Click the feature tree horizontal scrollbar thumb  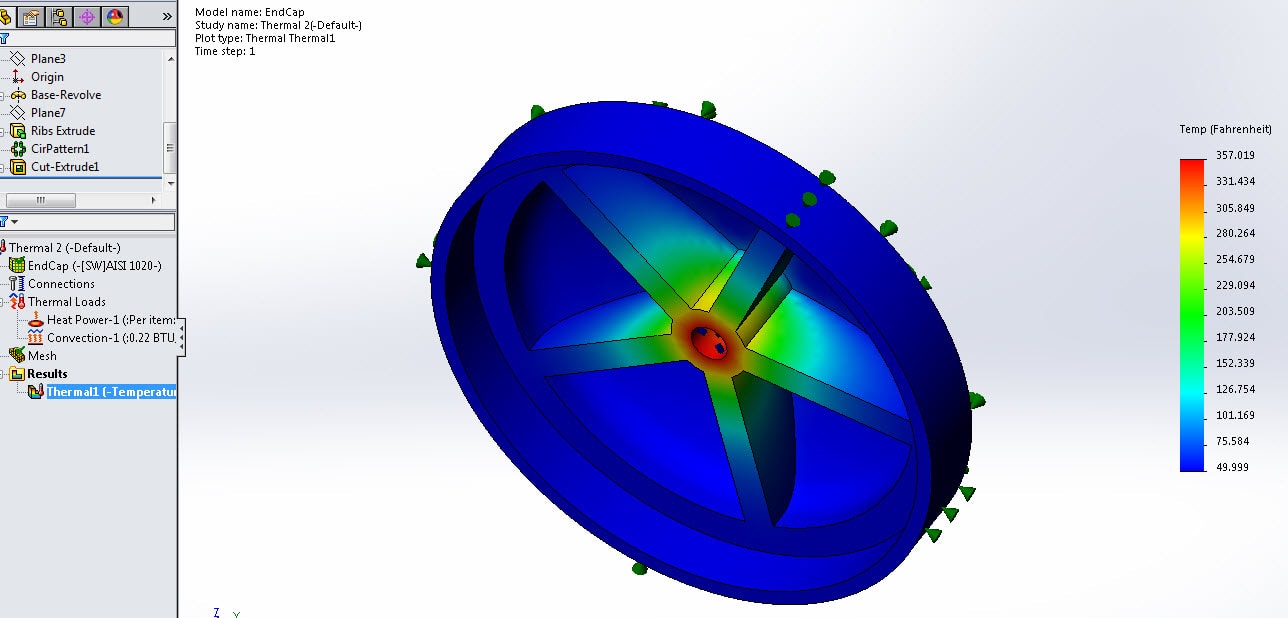click(x=41, y=200)
